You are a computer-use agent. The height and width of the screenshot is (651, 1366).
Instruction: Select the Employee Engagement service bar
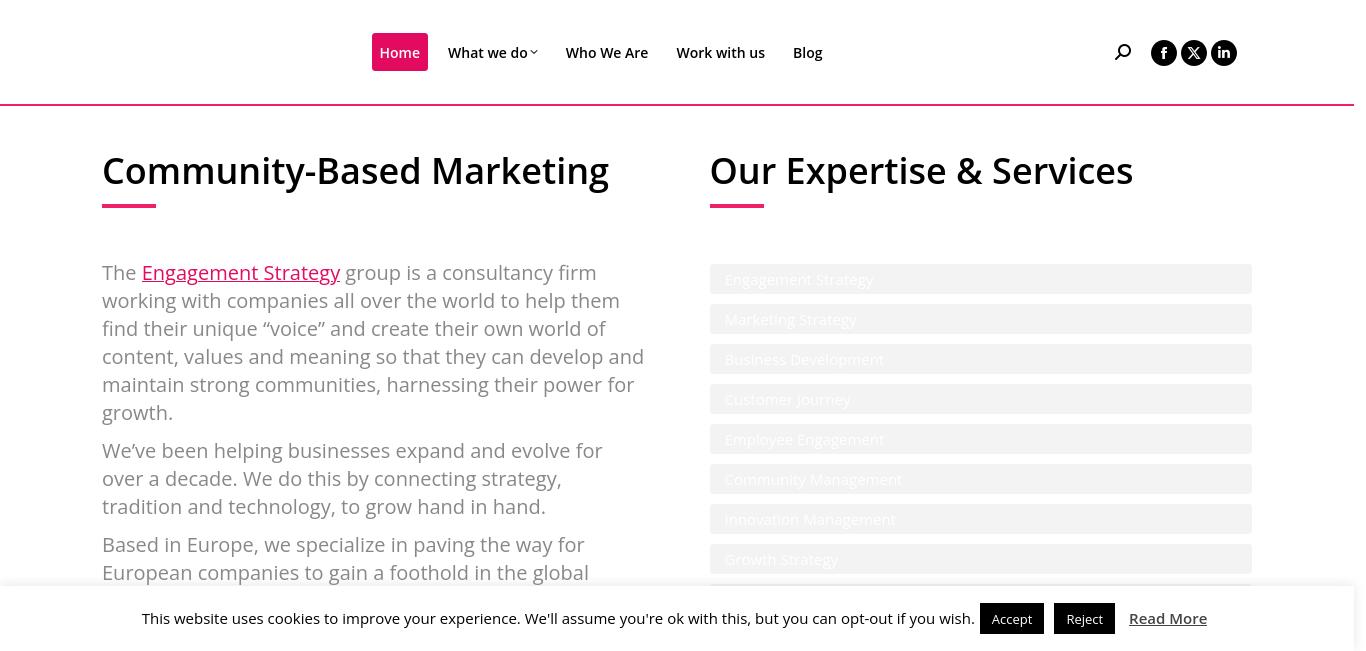point(981,439)
